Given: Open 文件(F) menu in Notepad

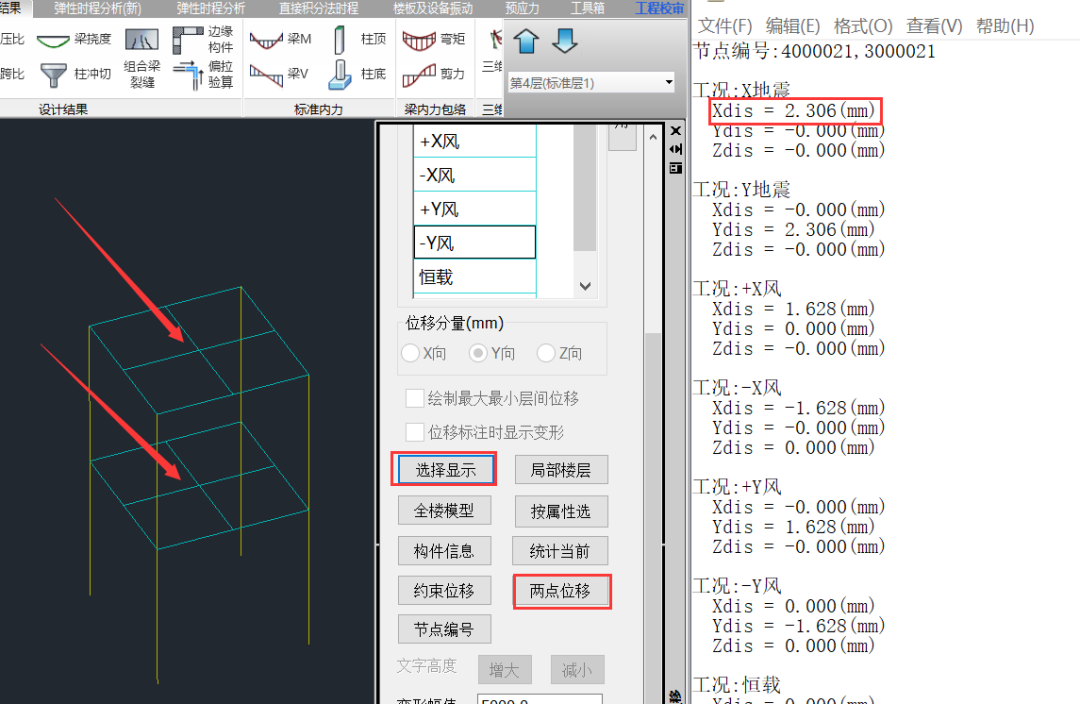Looking at the screenshot, I should [725, 26].
